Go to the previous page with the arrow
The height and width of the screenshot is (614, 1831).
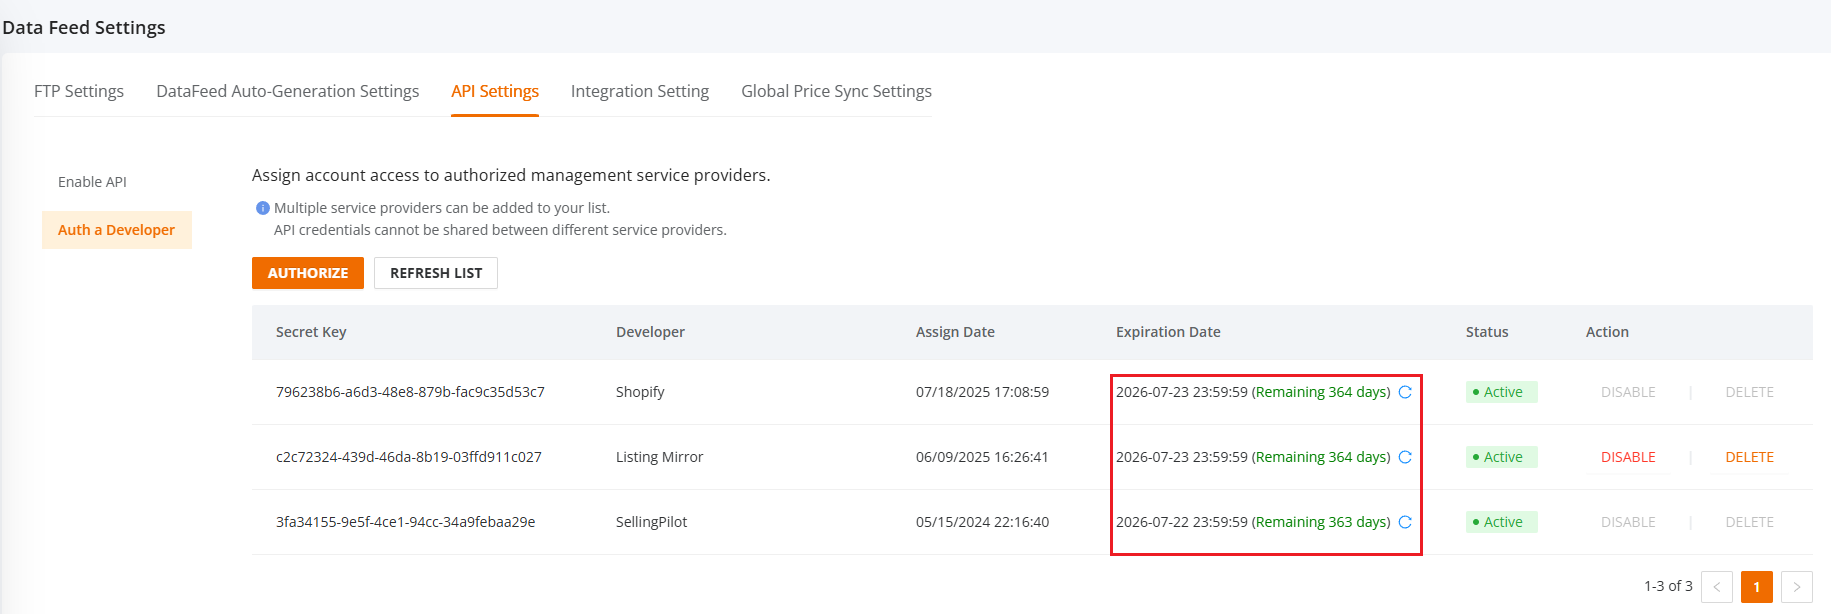(1717, 587)
